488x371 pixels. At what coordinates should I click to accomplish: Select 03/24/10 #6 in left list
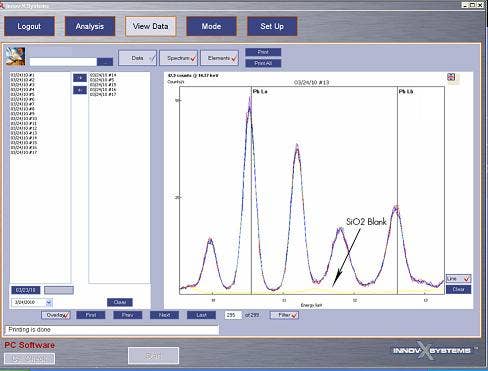22,99
